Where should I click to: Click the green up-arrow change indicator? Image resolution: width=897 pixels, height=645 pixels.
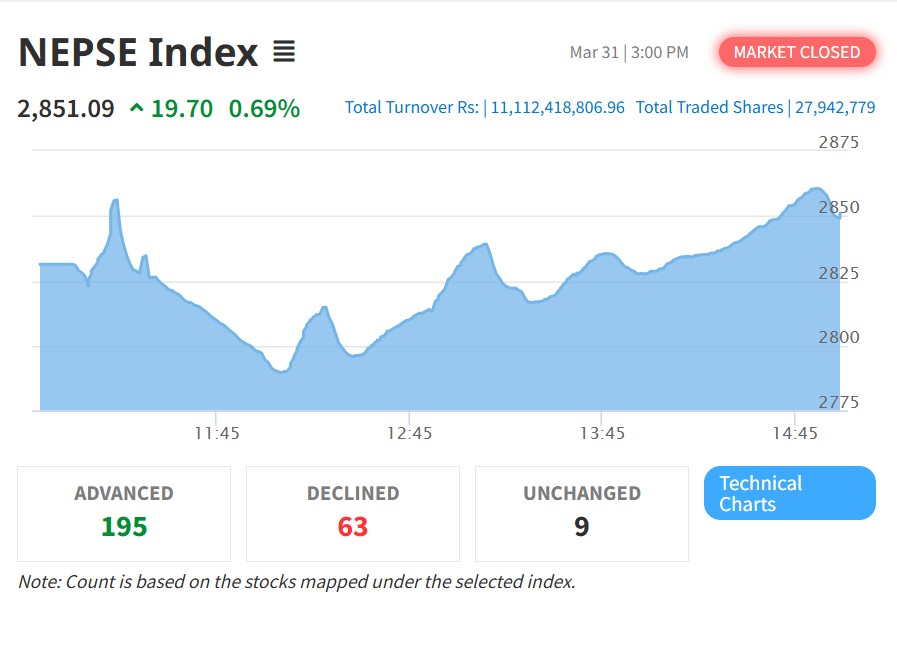136,108
